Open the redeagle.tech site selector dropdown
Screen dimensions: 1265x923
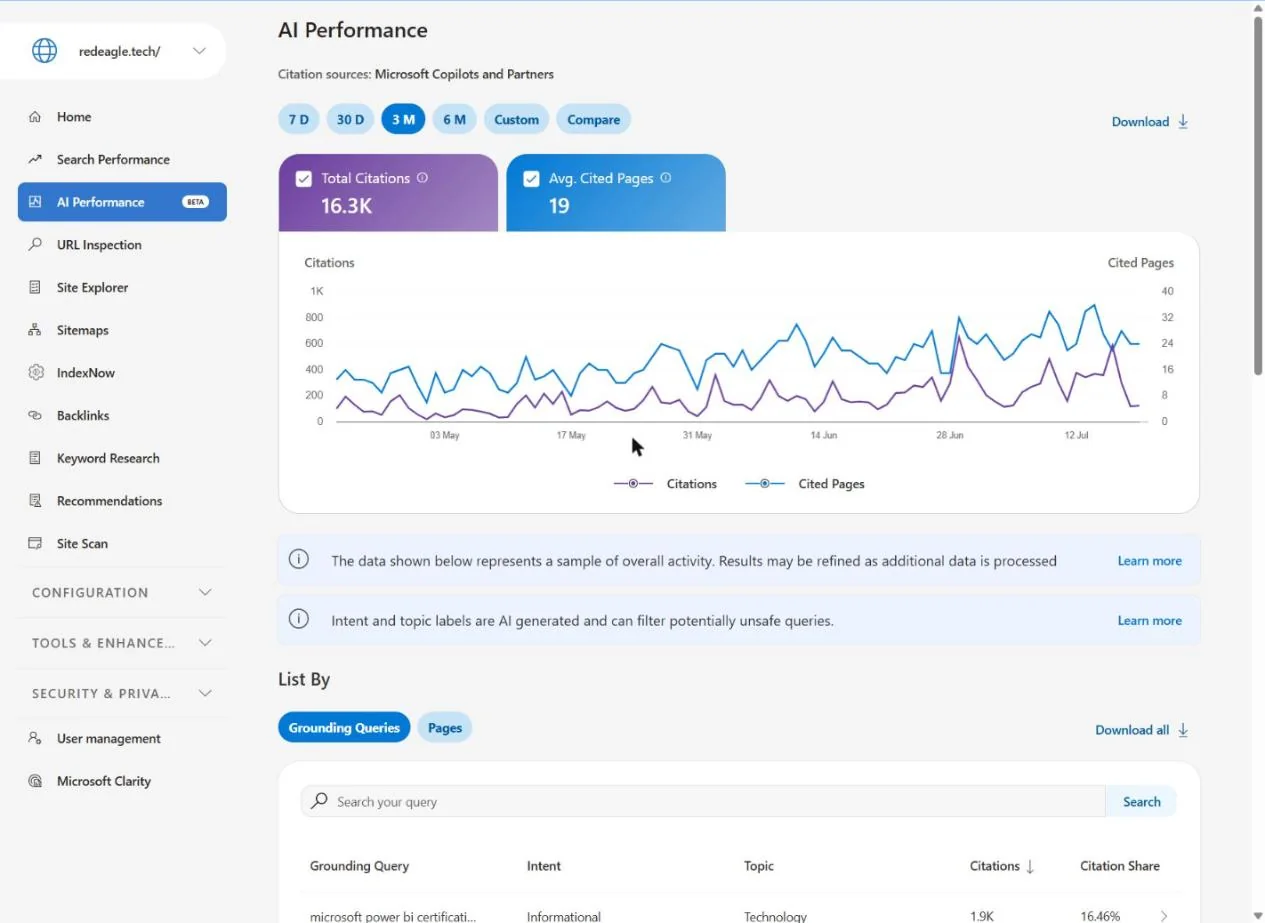click(199, 51)
